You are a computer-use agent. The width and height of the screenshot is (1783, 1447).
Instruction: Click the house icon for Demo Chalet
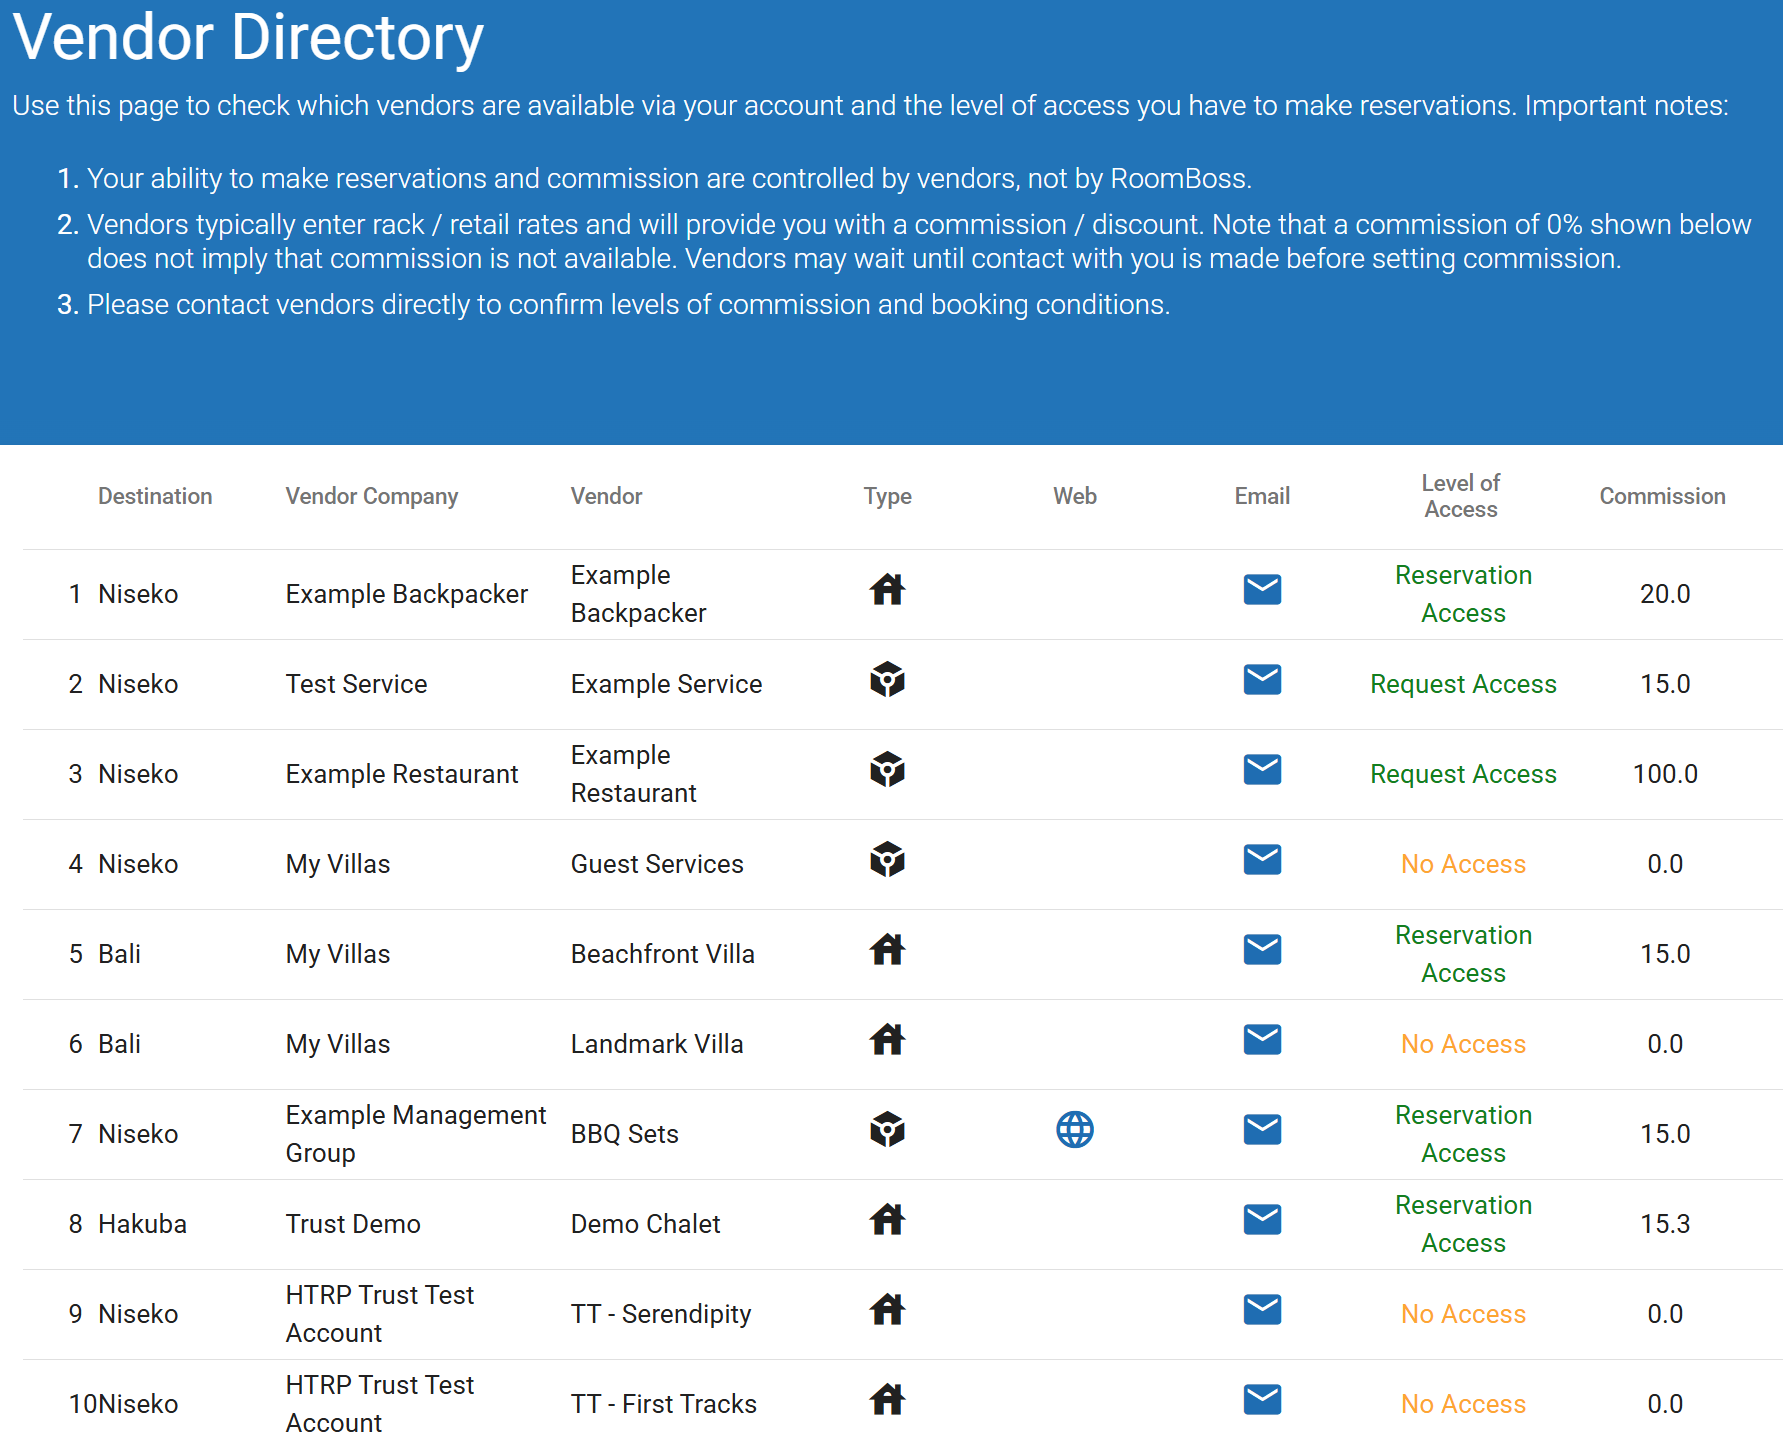(x=887, y=1220)
